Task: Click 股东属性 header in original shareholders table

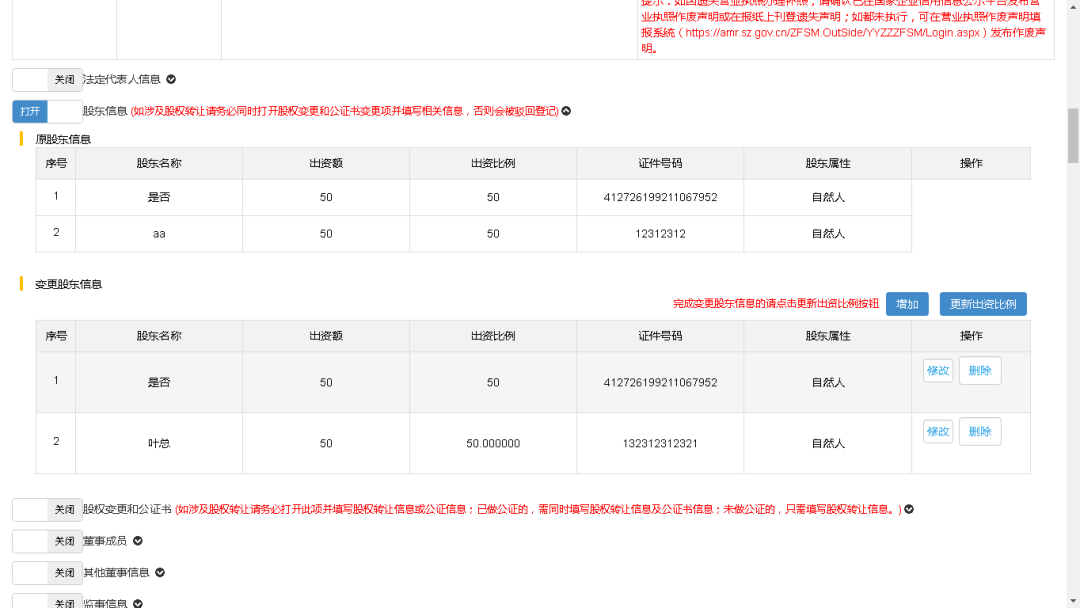Action: click(828, 163)
